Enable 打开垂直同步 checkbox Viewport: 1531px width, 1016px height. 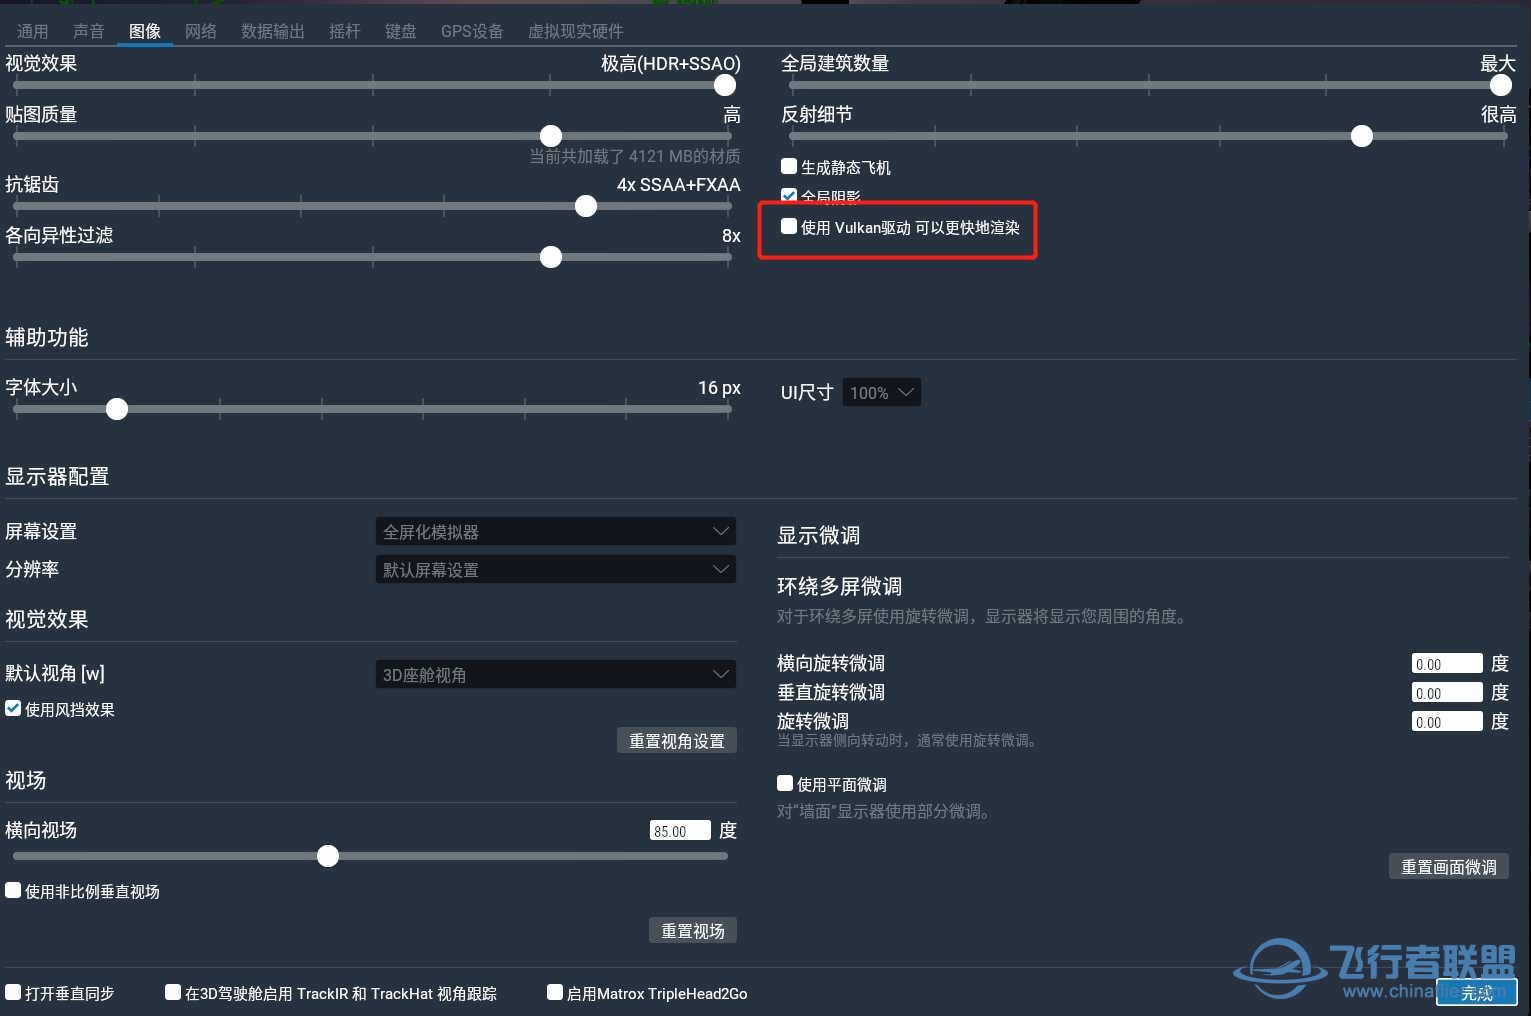[13, 992]
